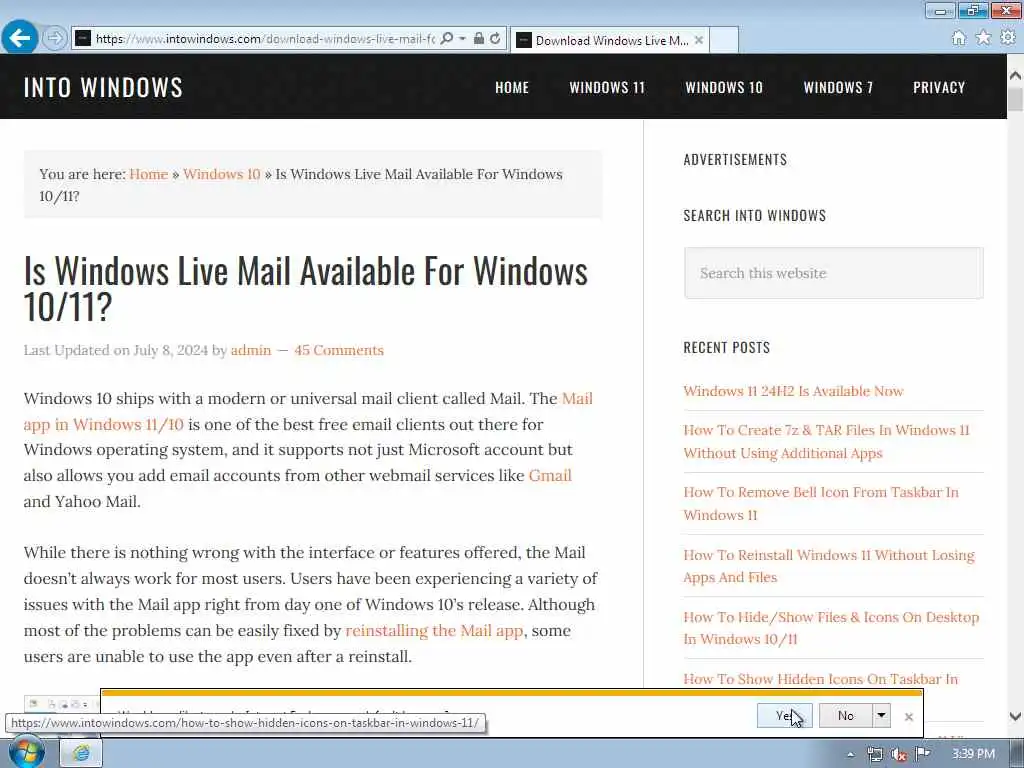Click the browser Forward arrow button
Image resolution: width=1024 pixels, height=768 pixels.
tap(55, 38)
